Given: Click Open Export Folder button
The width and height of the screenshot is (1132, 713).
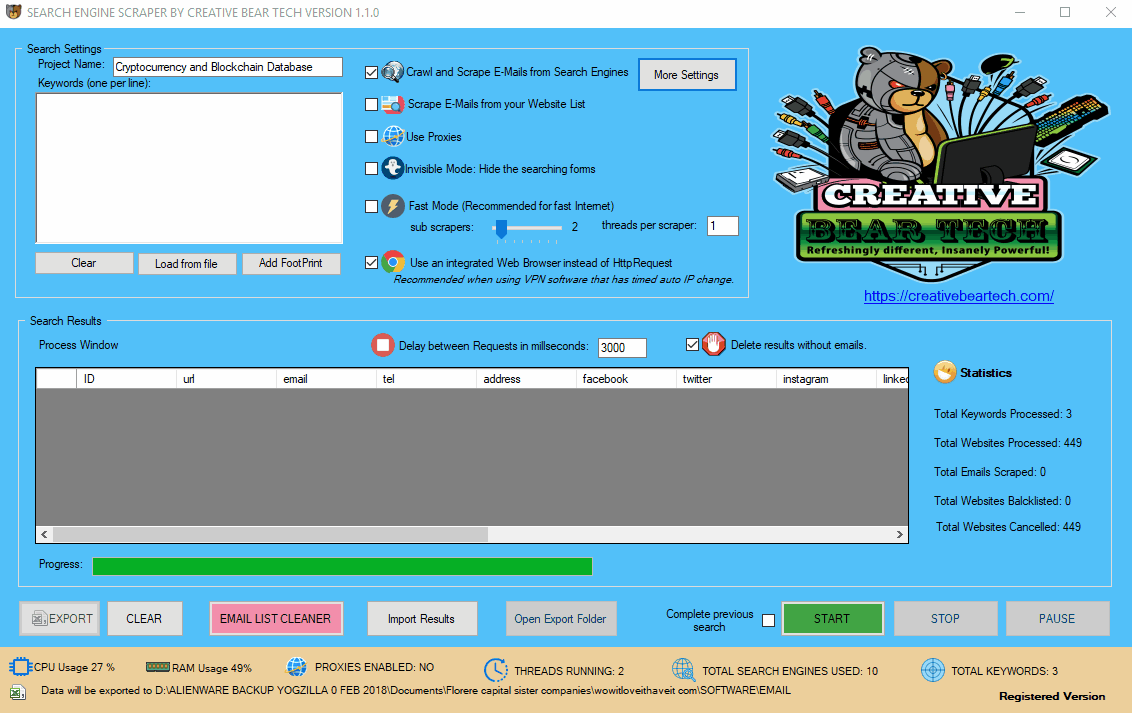Looking at the screenshot, I should (561, 618).
